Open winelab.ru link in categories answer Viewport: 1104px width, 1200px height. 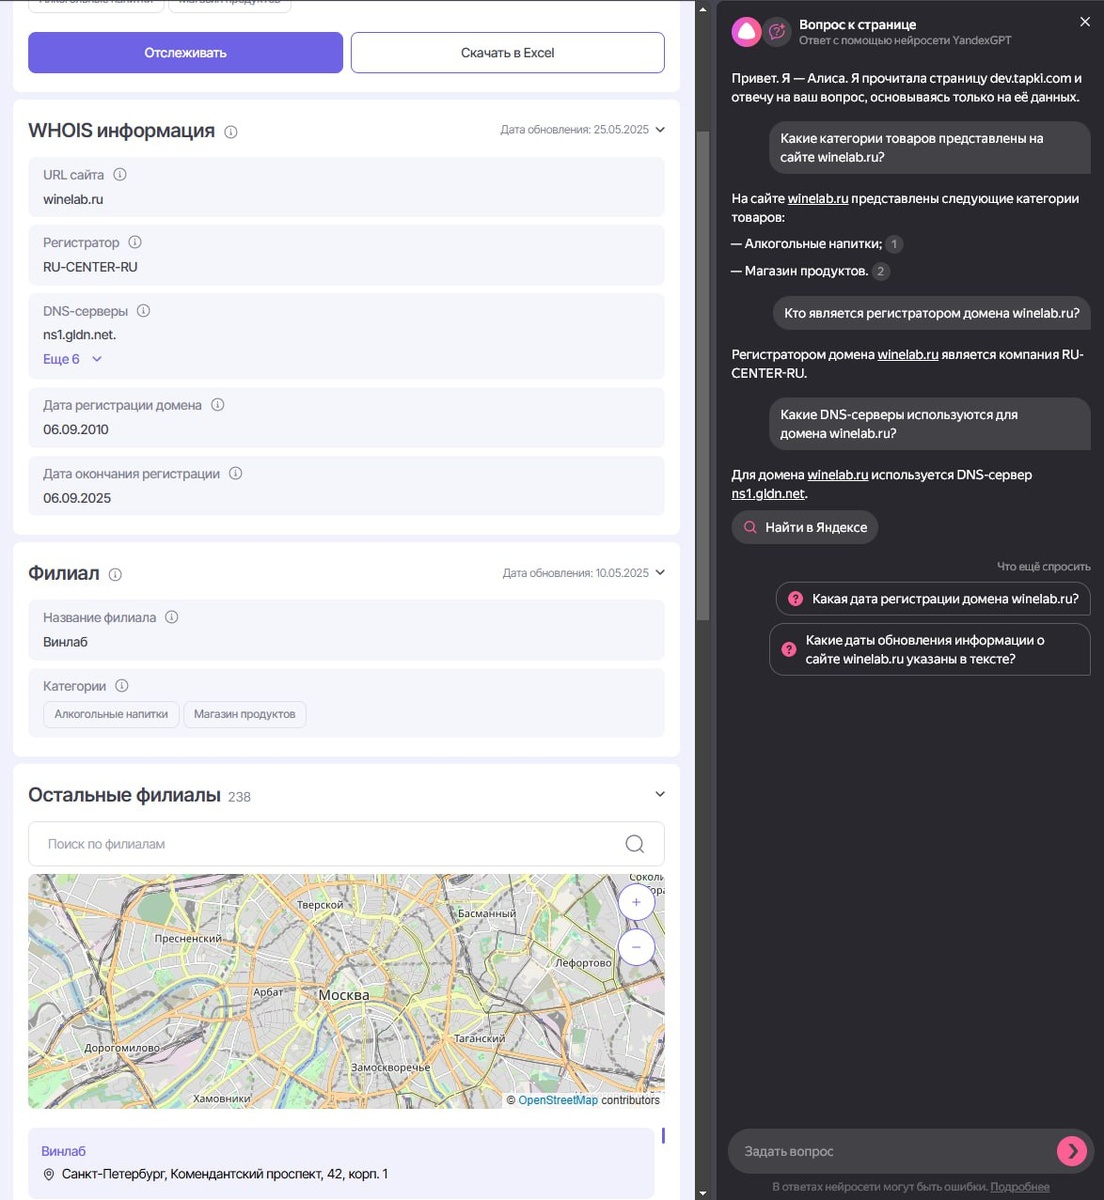click(818, 199)
